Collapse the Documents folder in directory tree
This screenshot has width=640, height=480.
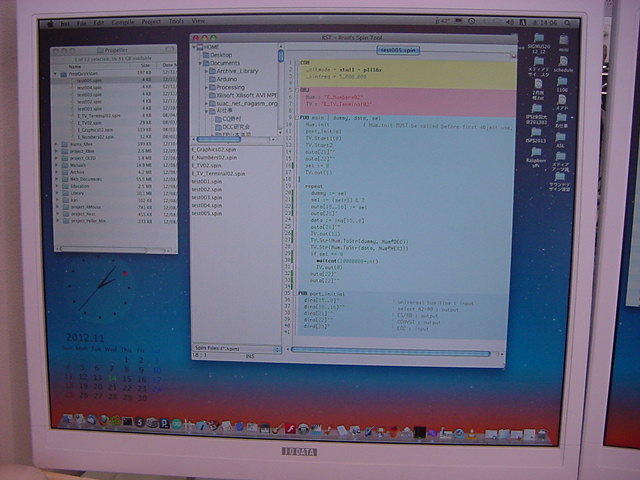[198, 63]
